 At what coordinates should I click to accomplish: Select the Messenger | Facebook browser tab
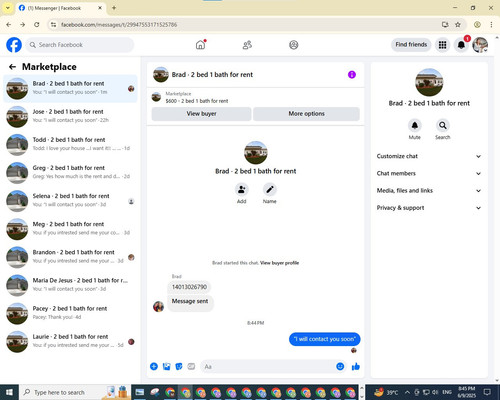pyautogui.click(x=60, y=8)
